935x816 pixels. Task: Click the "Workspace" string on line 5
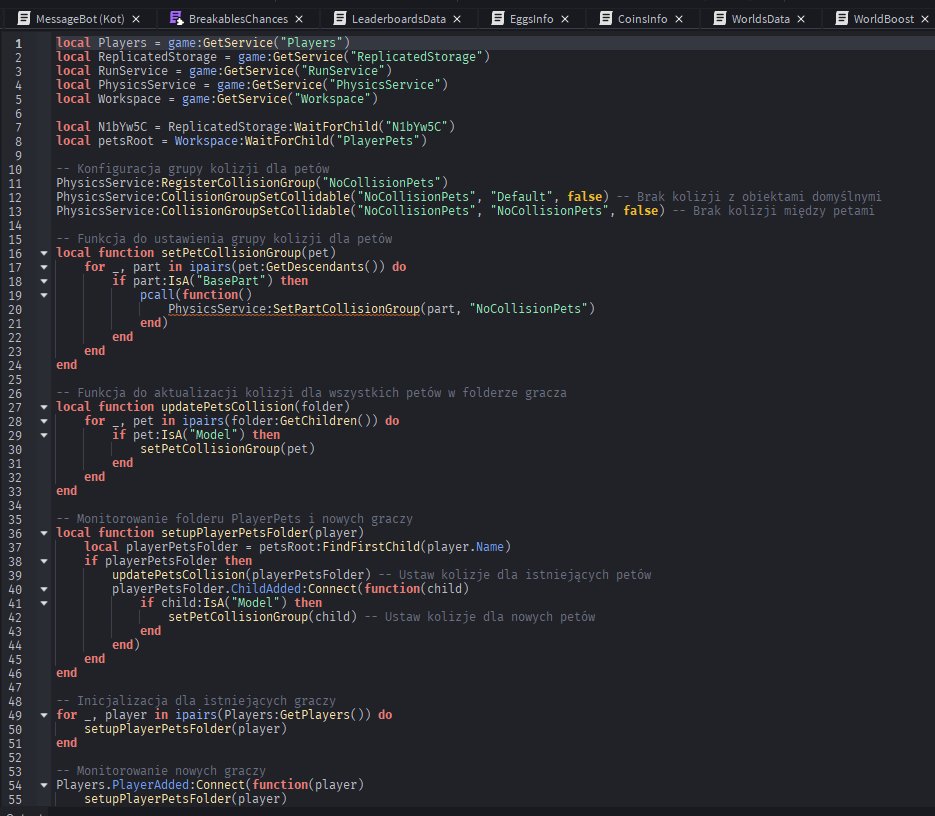[332, 98]
